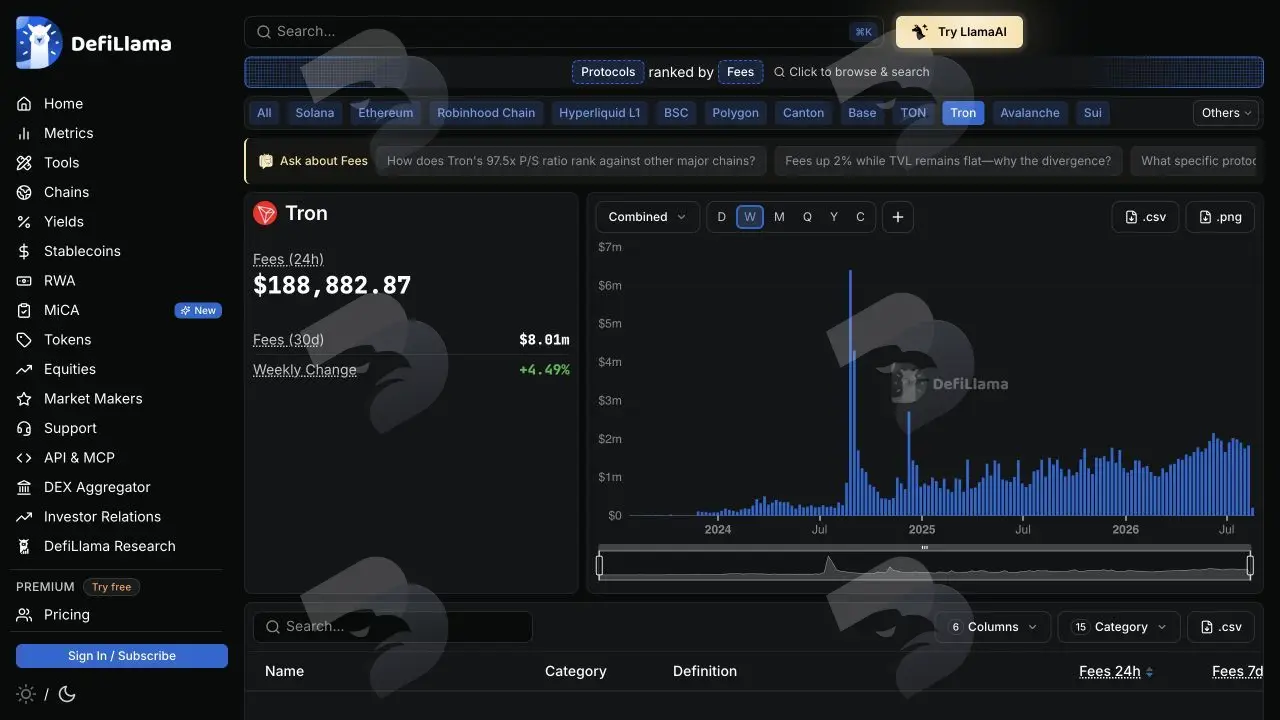
Task: Select the Y yearly interval
Action: coord(834,217)
